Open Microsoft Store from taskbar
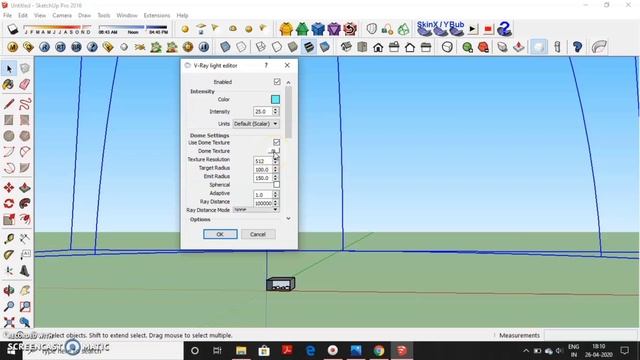640x360 pixels. (264, 351)
